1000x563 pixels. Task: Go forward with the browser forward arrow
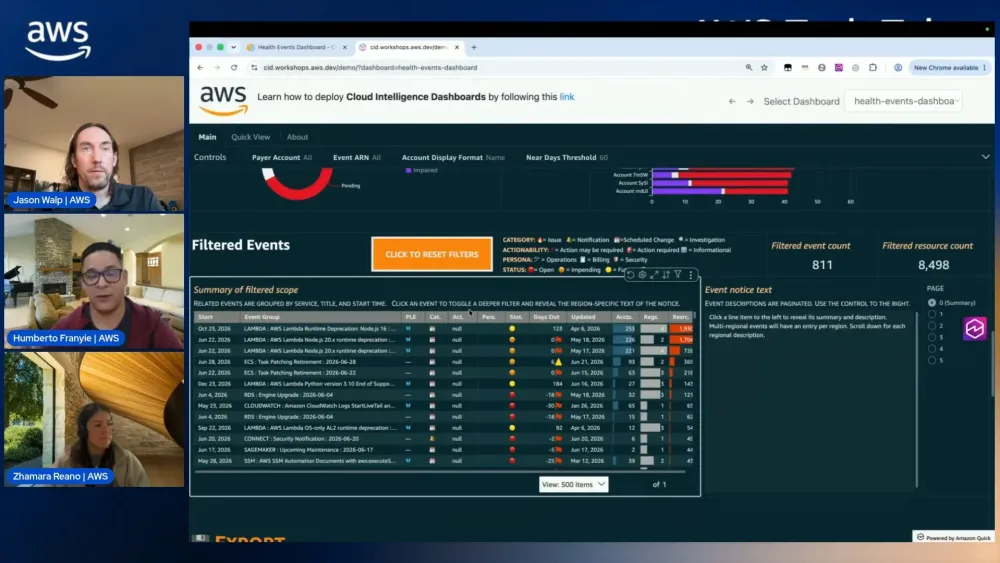pyautogui.click(x=217, y=68)
